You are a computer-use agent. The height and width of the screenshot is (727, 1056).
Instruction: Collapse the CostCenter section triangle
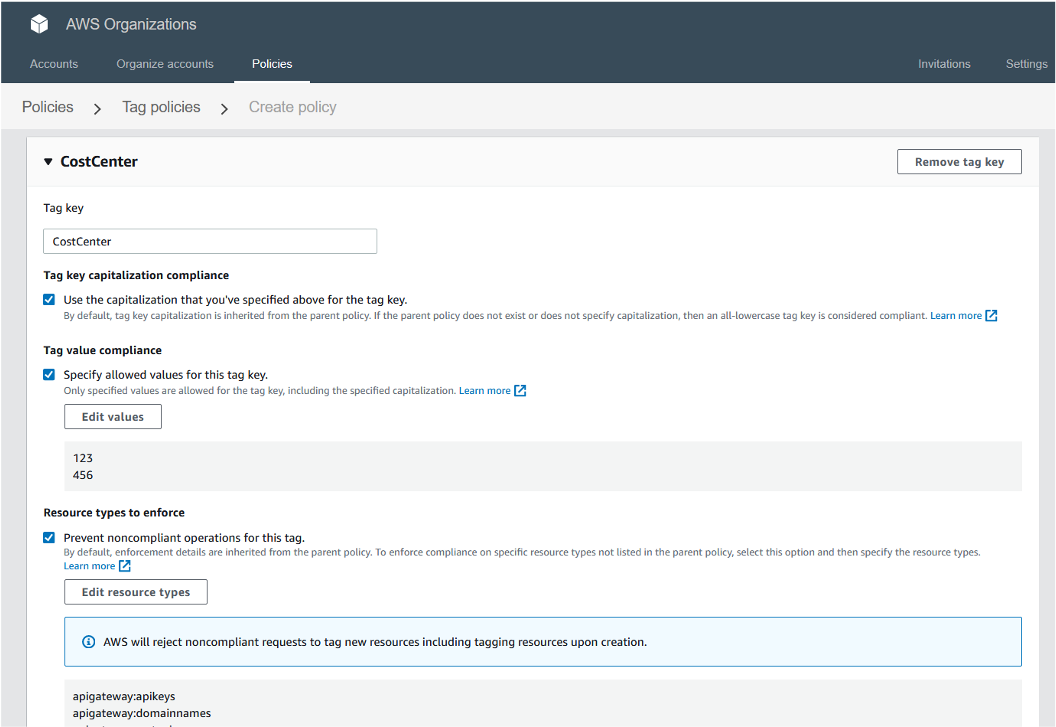[x=48, y=162]
